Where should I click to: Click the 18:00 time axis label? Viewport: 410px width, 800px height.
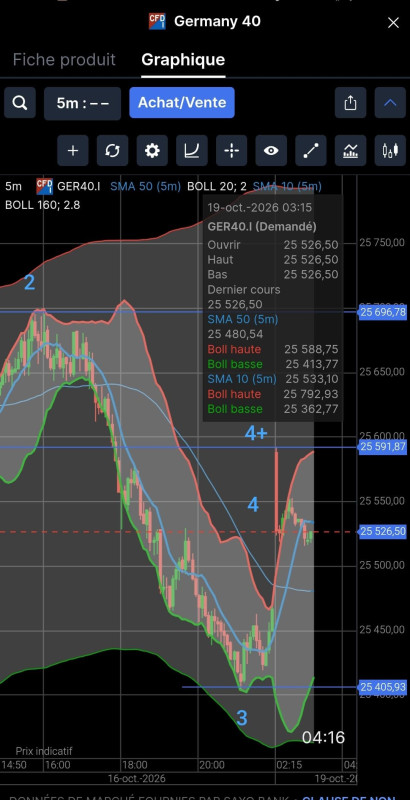[135, 765]
